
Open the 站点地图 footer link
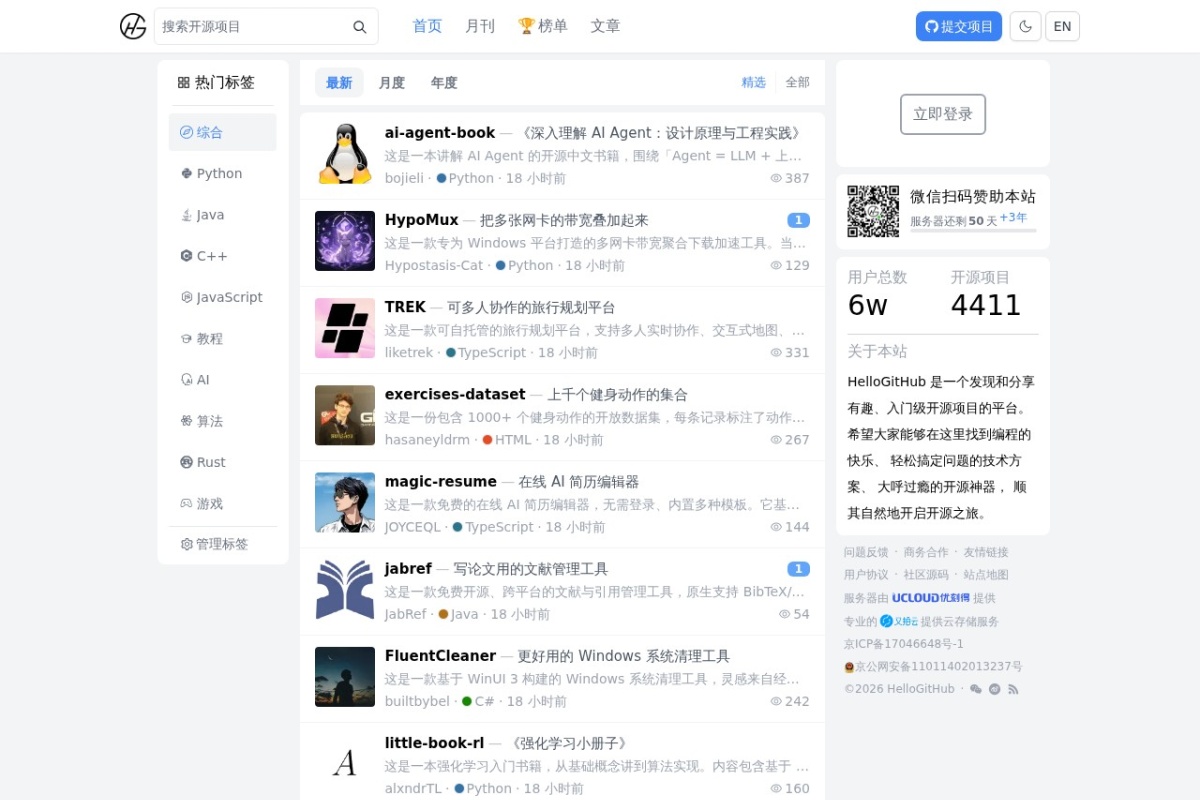[x=986, y=575]
